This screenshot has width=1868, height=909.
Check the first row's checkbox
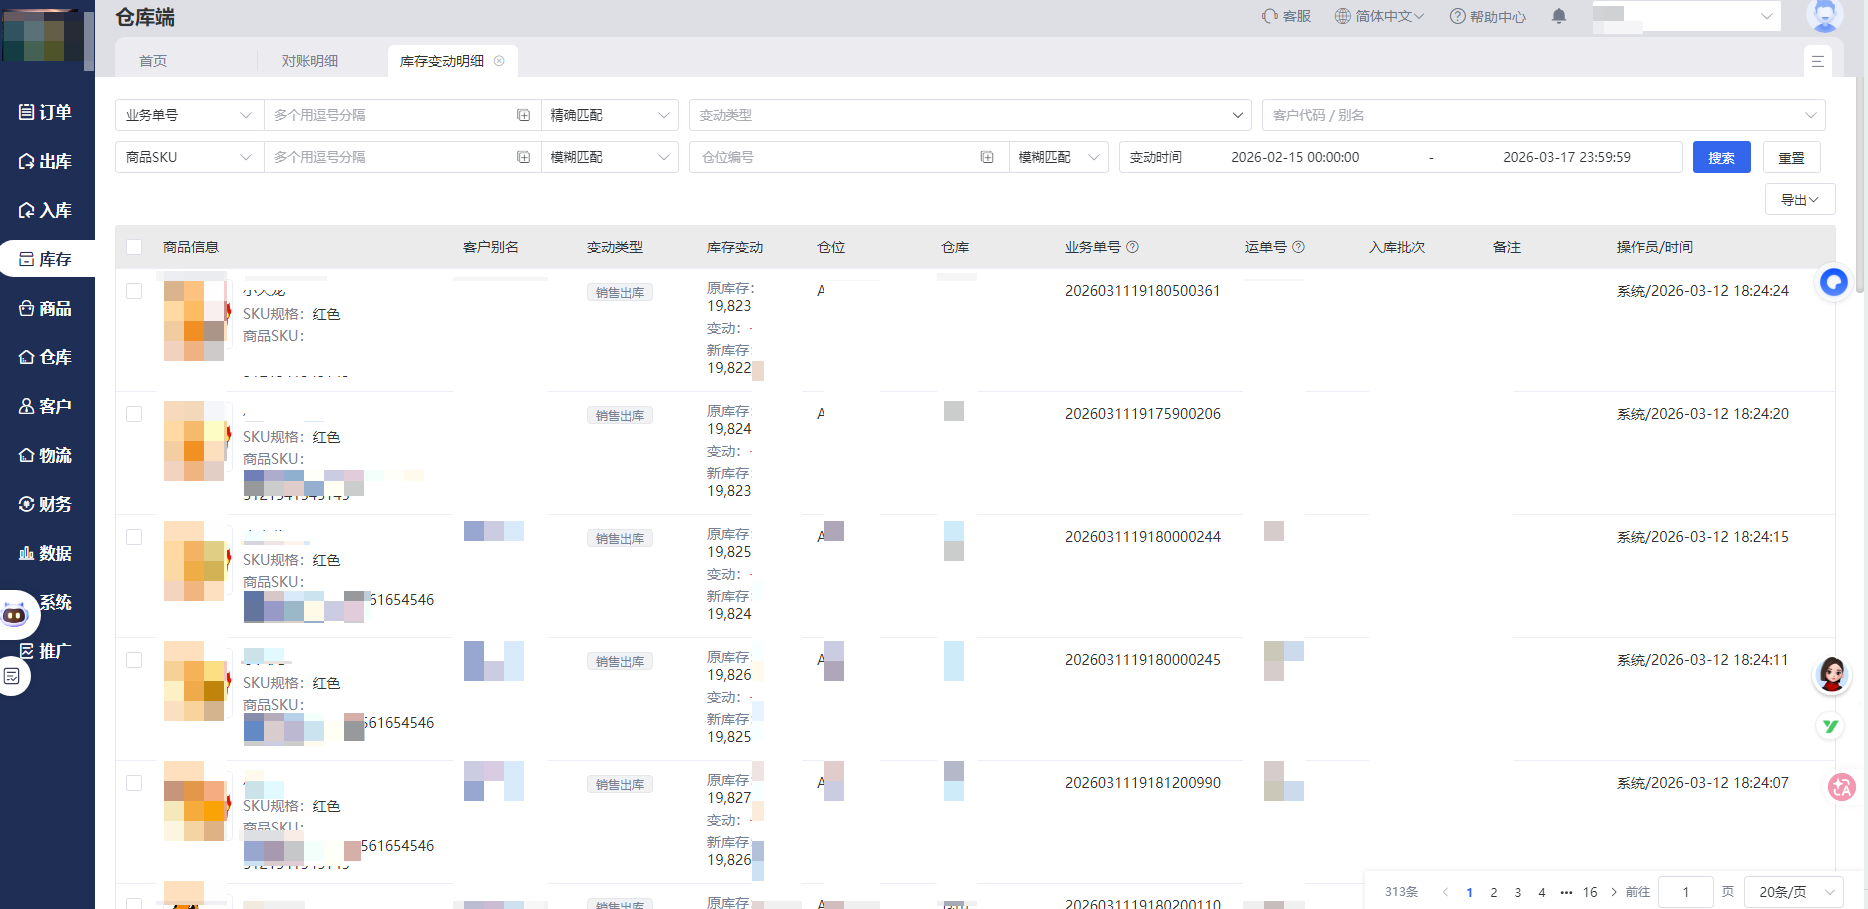click(134, 291)
